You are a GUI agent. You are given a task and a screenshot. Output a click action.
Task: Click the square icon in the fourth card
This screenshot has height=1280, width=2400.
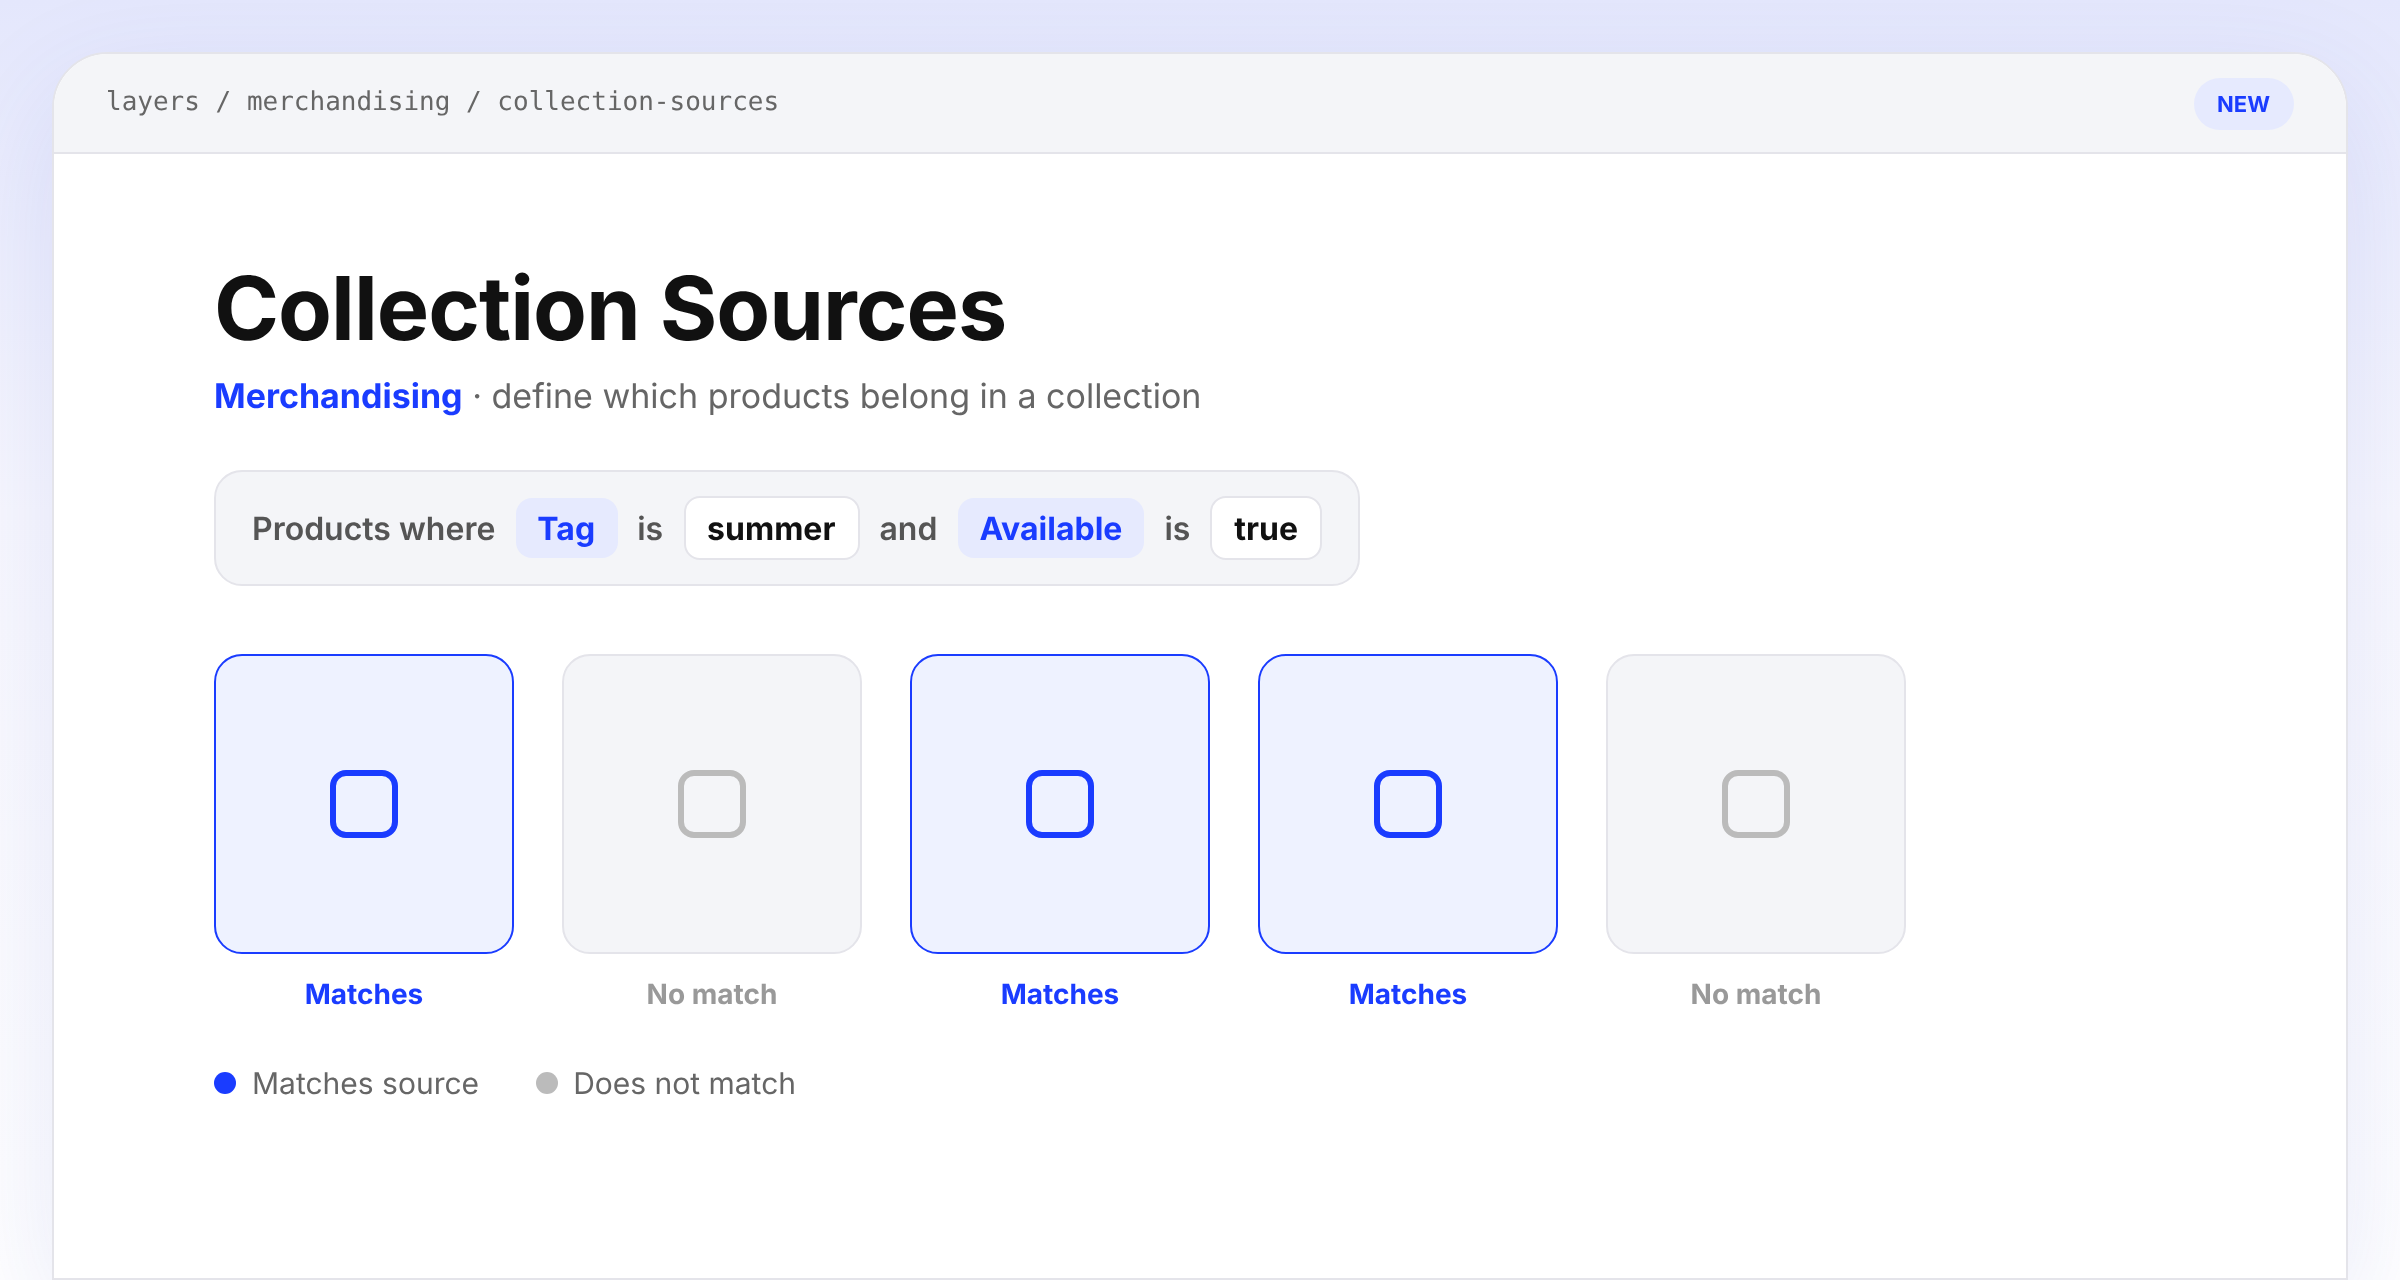tap(1408, 804)
